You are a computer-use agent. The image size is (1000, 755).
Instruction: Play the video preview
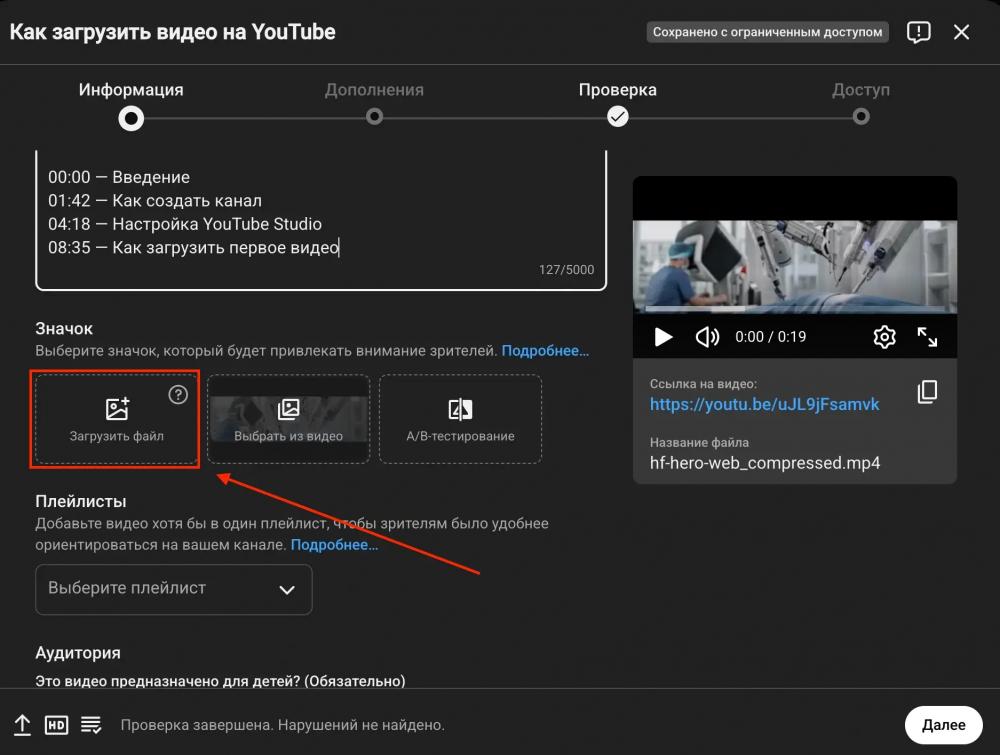click(x=663, y=337)
